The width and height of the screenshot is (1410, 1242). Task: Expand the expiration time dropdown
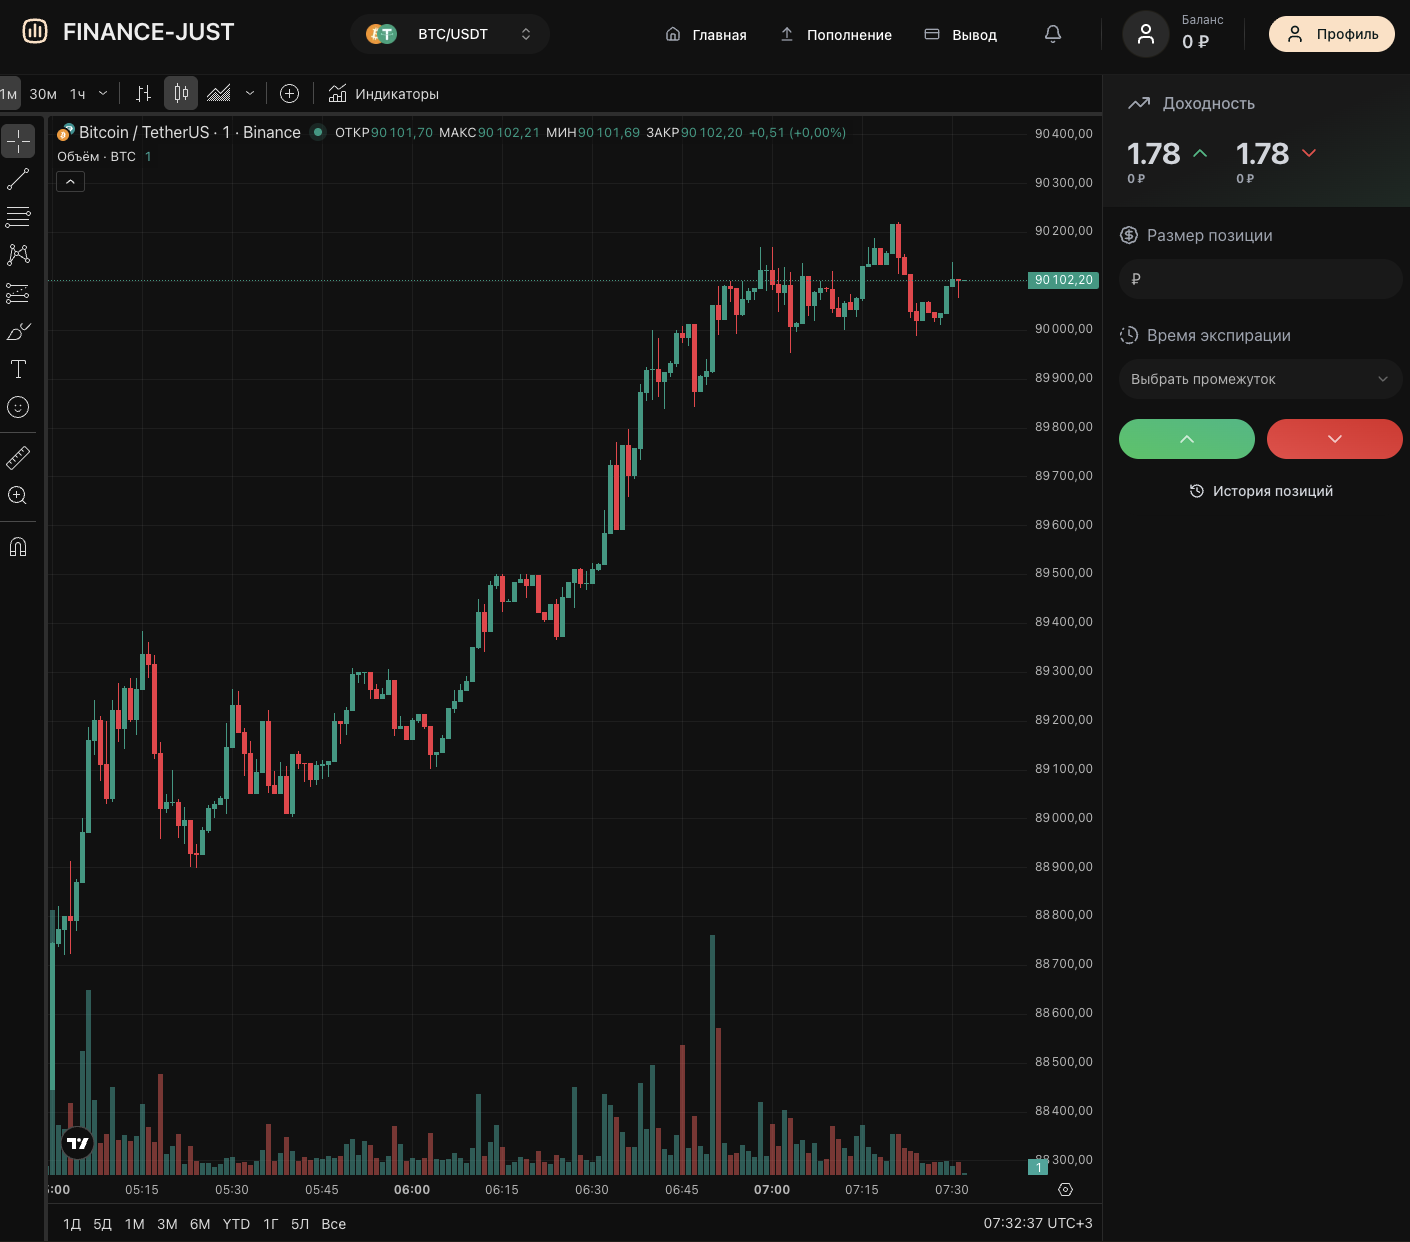pos(1260,379)
